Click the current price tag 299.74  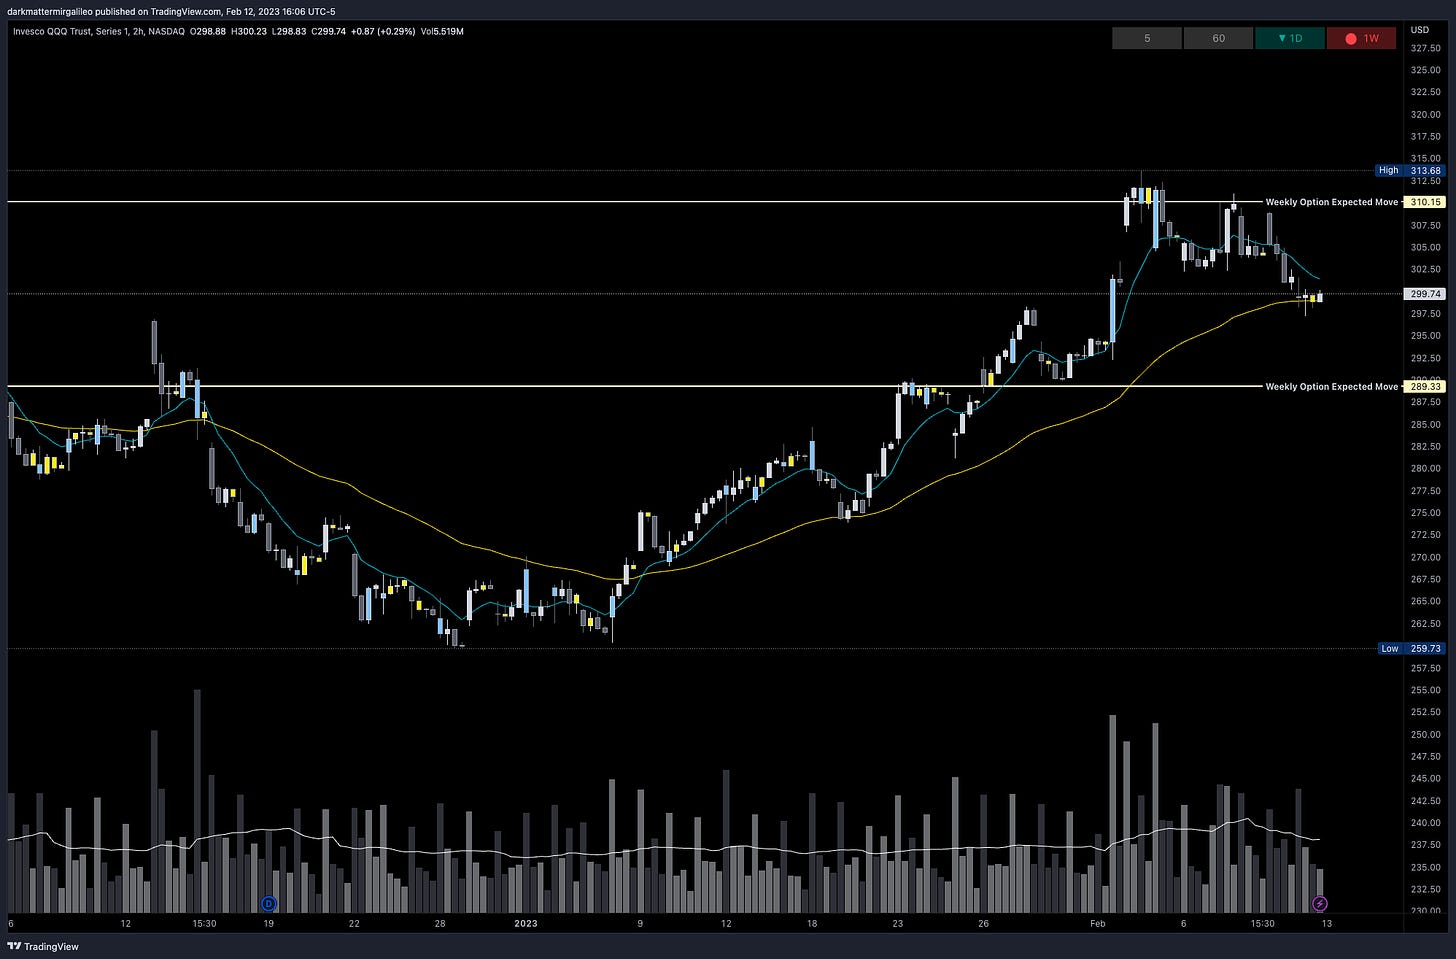1425,294
